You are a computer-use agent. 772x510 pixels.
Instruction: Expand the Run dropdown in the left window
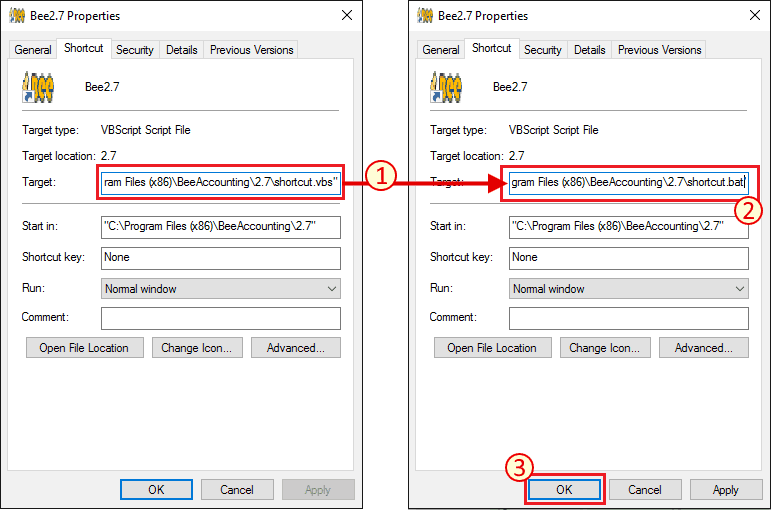click(221, 289)
